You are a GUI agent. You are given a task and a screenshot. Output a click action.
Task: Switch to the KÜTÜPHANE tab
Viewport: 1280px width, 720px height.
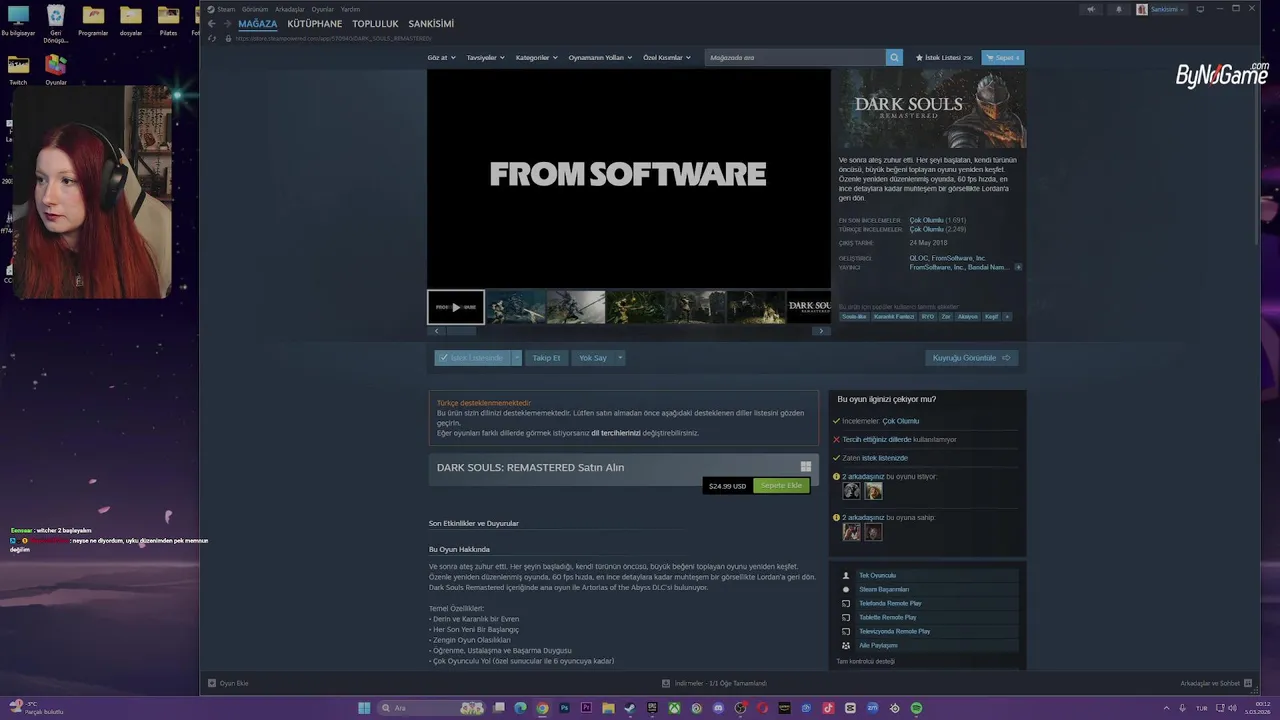[x=315, y=24]
